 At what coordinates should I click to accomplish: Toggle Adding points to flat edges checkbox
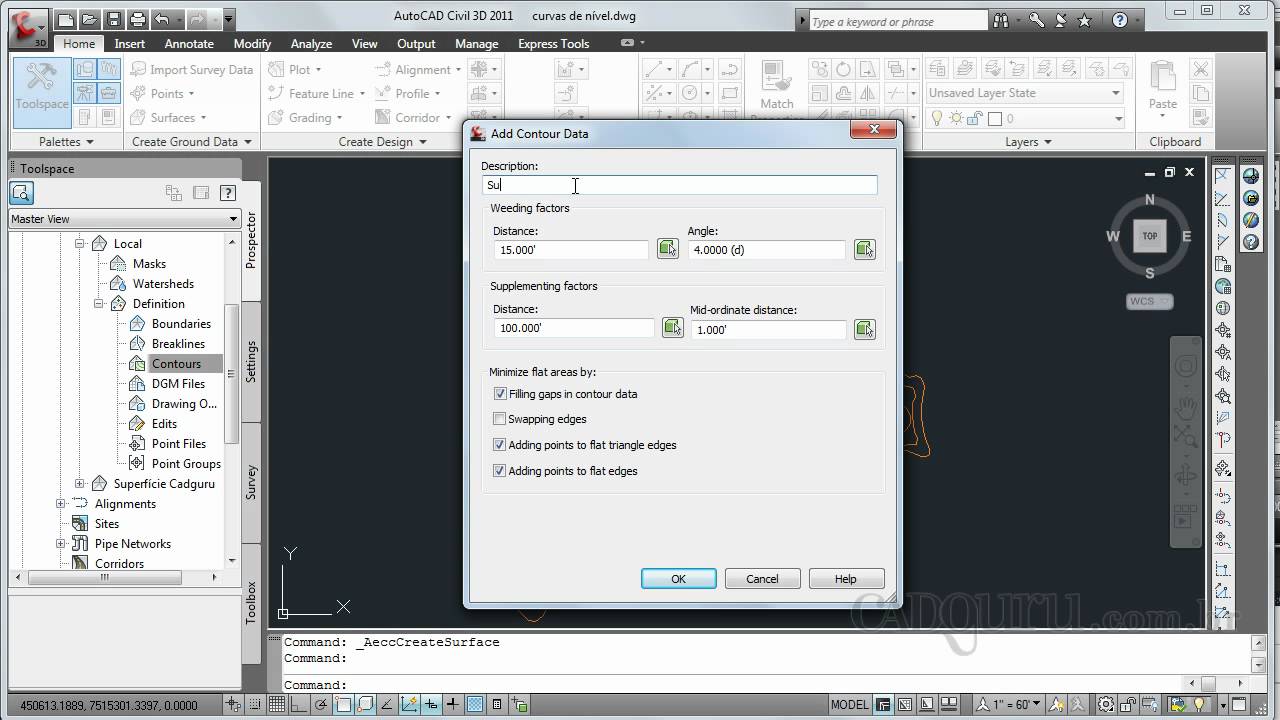coord(500,471)
